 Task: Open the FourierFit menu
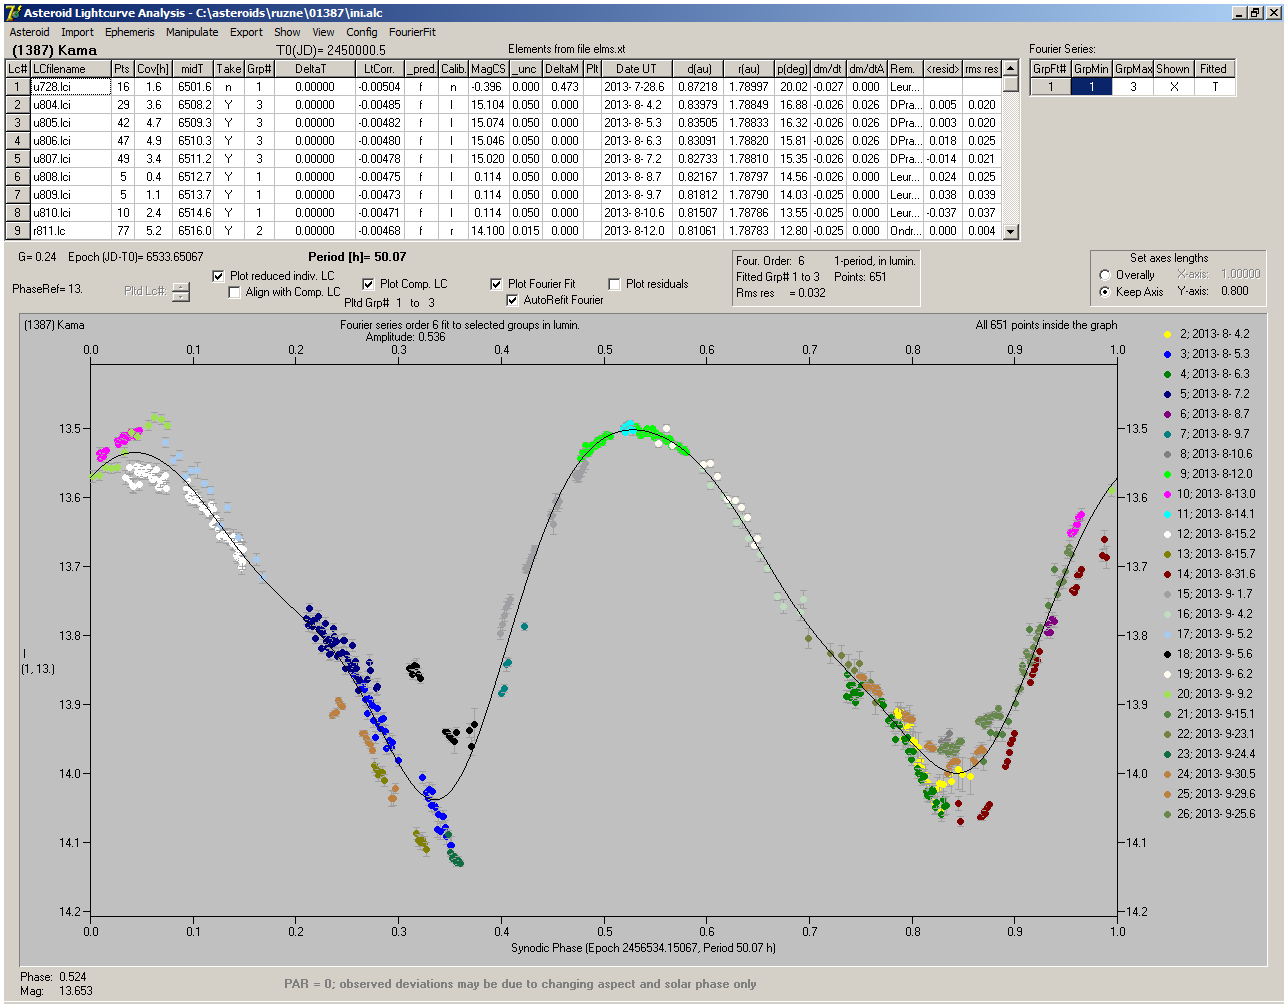pos(412,32)
